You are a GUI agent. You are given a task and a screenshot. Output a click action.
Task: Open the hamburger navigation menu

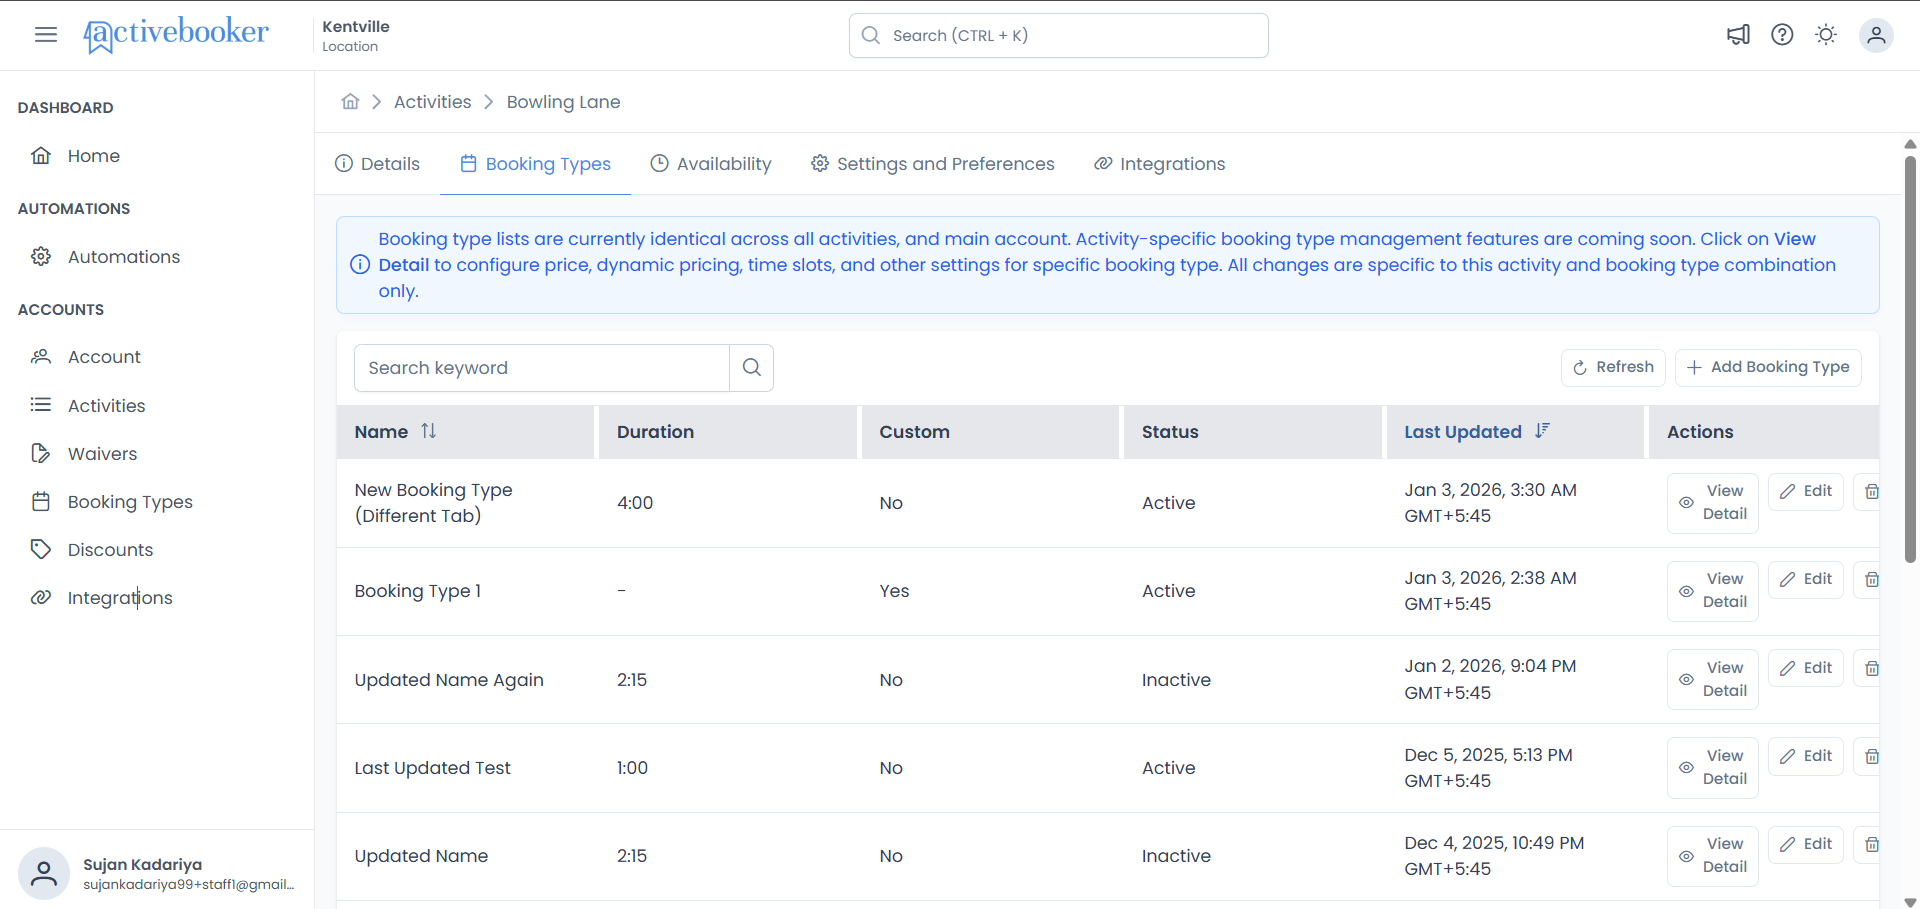click(46, 35)
